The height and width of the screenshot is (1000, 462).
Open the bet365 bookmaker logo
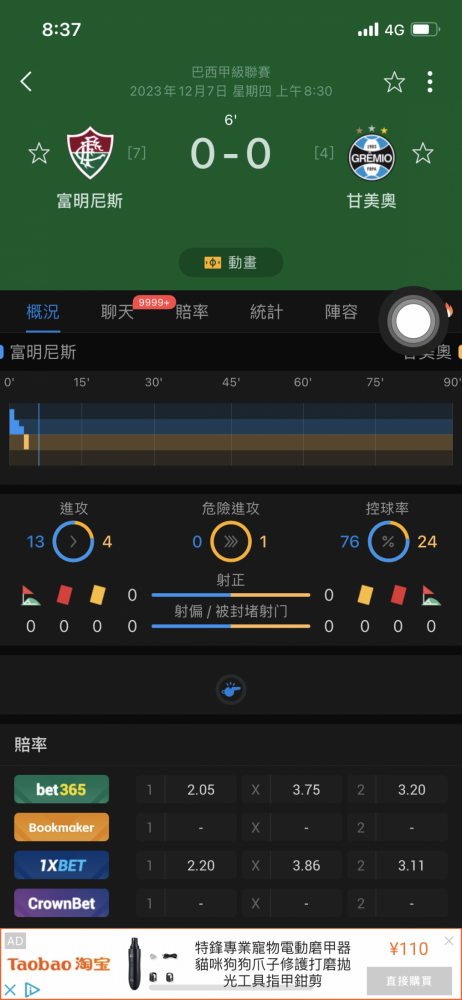61,790
